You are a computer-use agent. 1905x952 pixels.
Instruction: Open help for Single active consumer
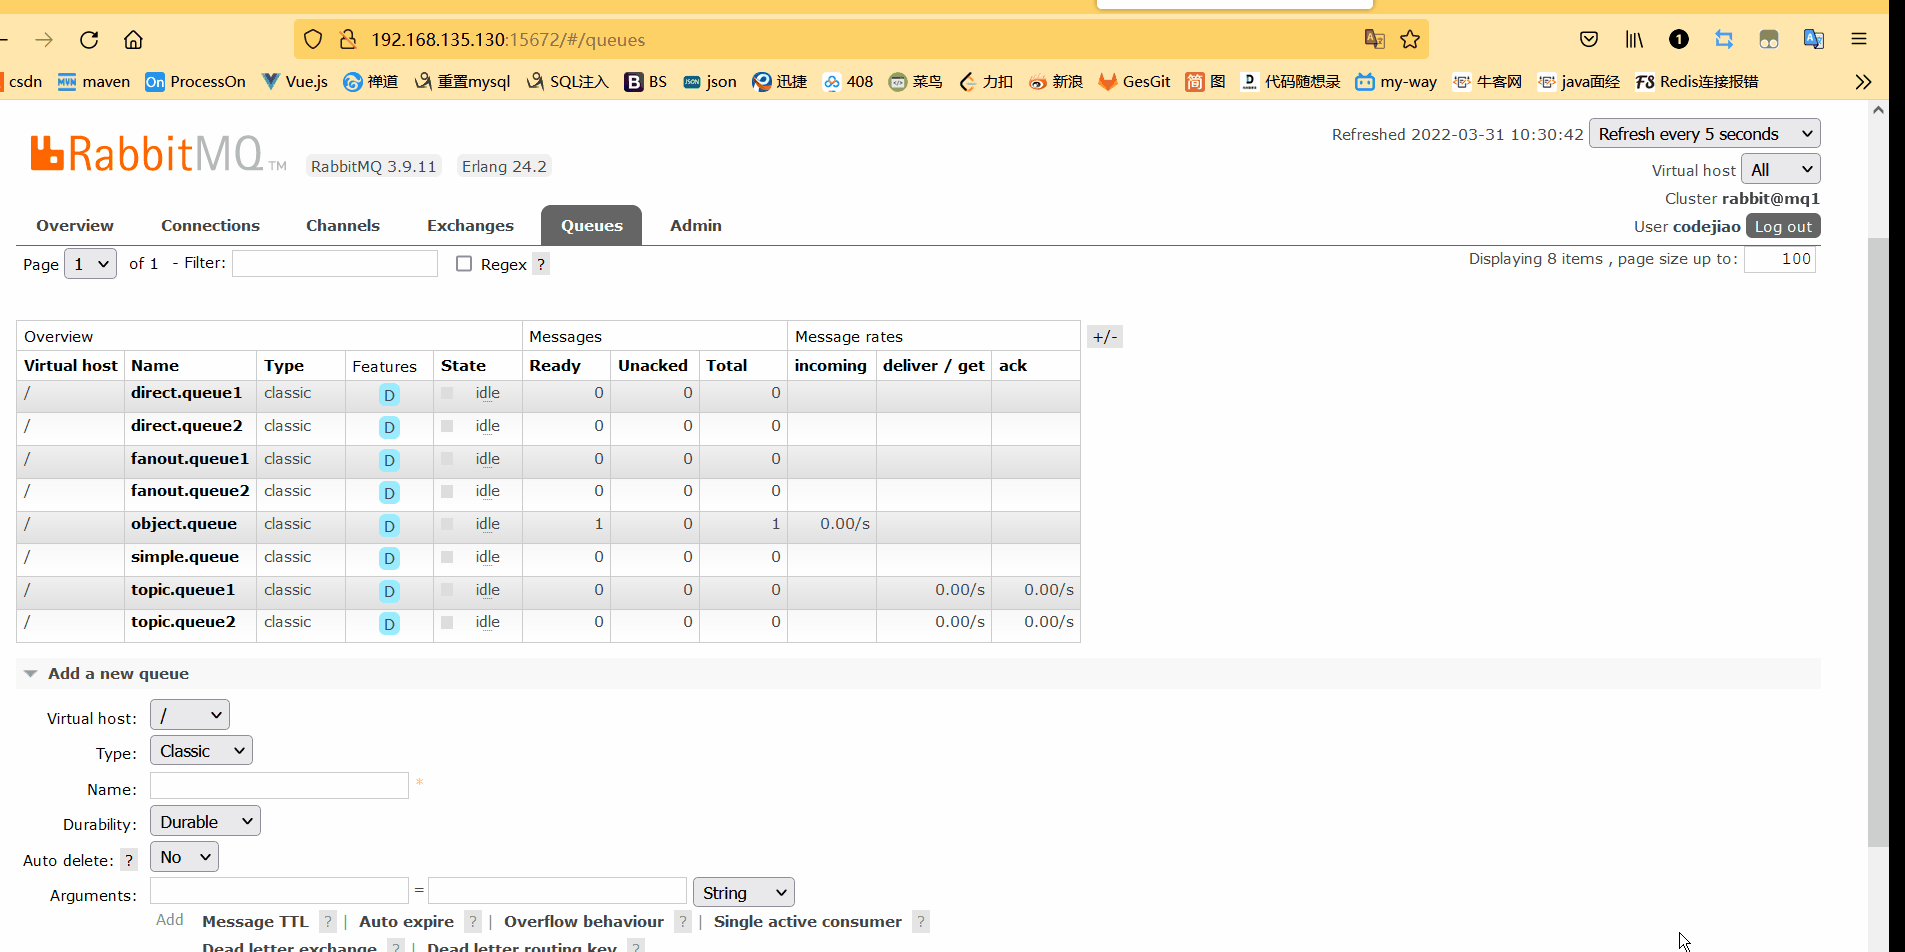pyautogui.click(x=921, y=922)
